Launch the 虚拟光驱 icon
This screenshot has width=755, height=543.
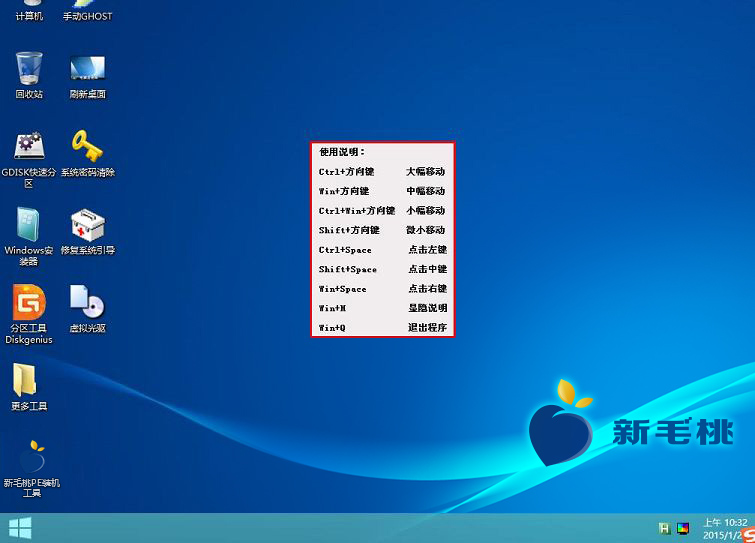pyautogui.click(x=87, y=309)
